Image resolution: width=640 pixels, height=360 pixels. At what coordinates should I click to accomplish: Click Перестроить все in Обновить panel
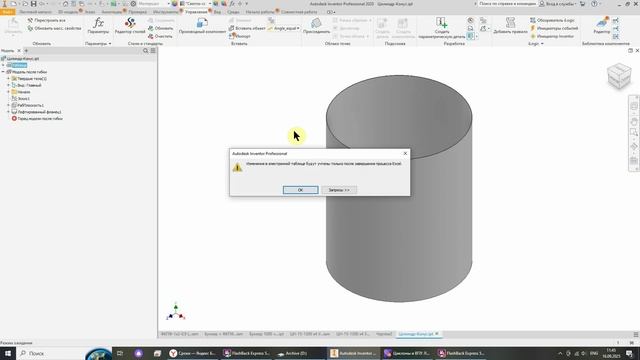[x=47, y=20]
